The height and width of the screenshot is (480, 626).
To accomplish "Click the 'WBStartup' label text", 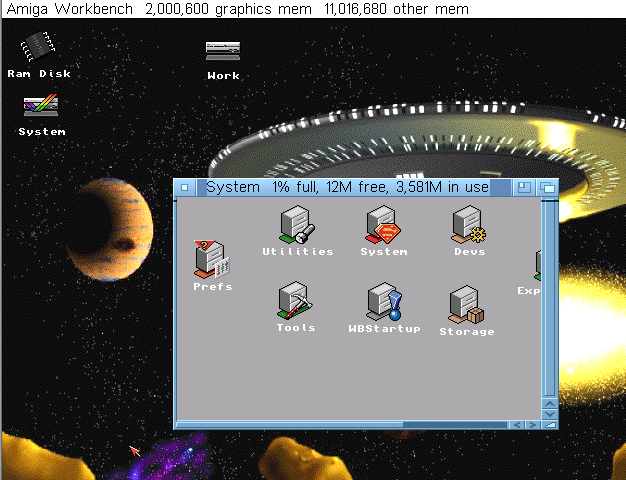I will 384,329.
